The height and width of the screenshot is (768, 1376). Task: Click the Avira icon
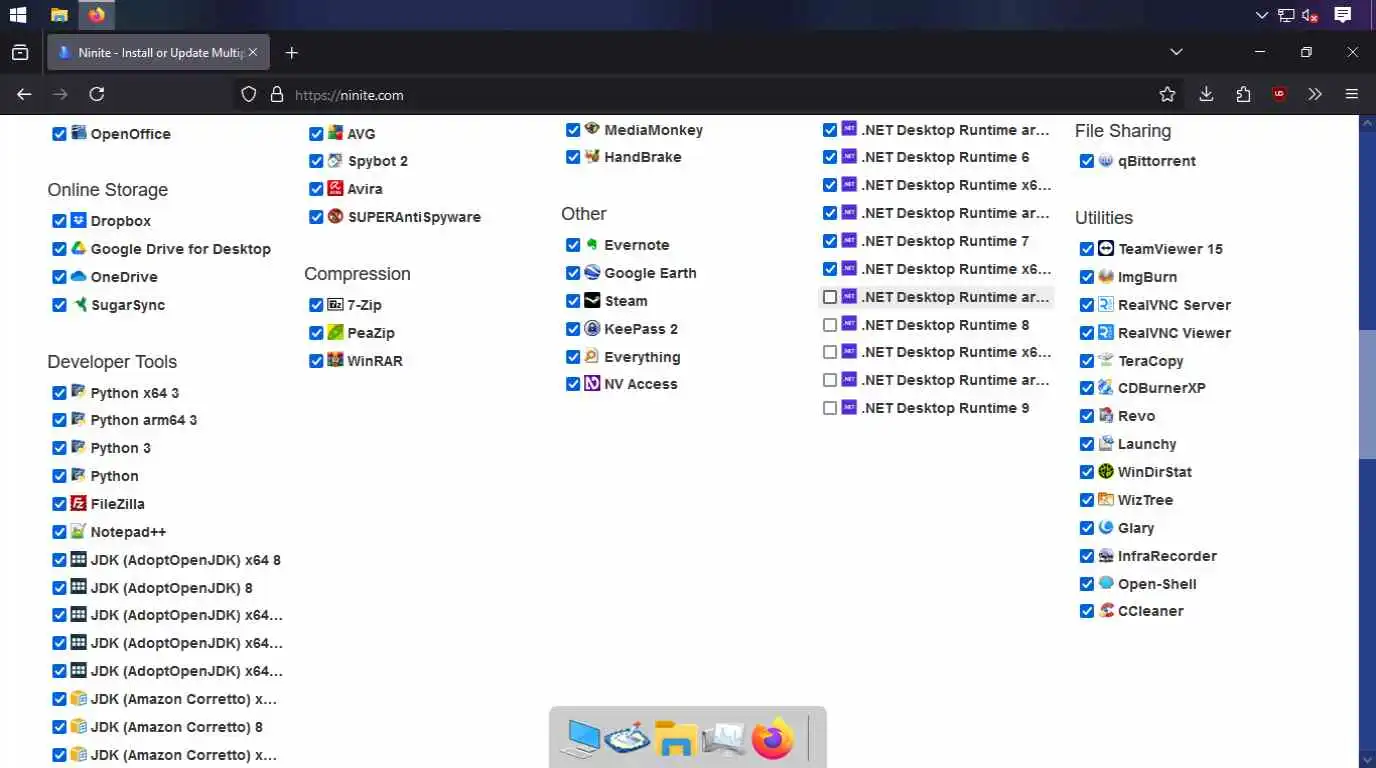(x=335, y=188)
